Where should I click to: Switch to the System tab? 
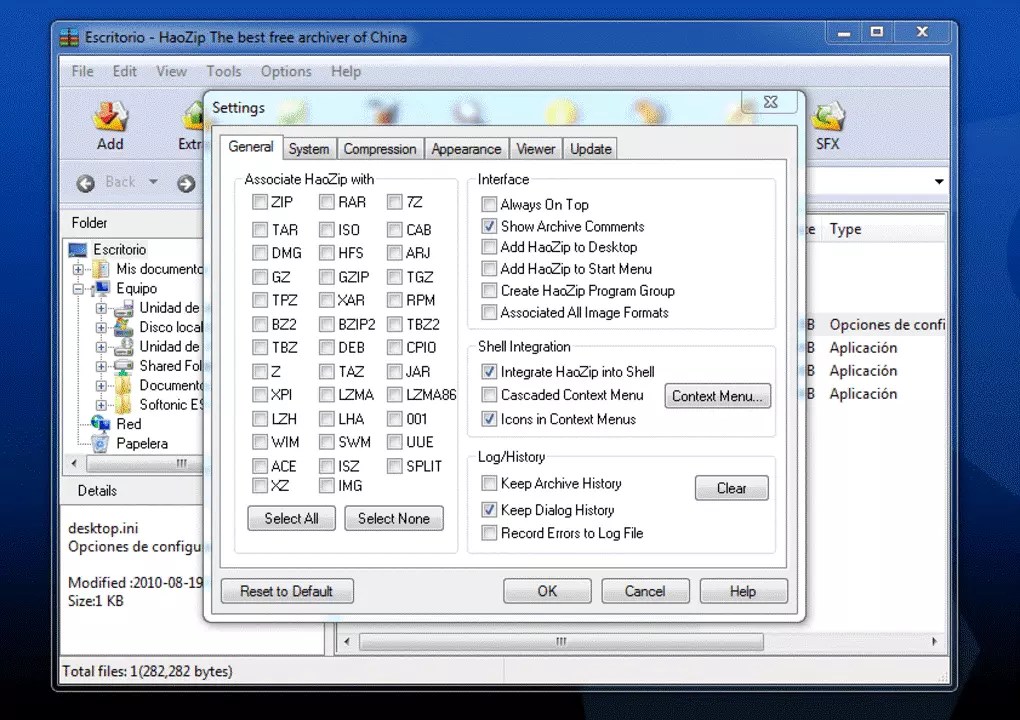tap(309, 149)
